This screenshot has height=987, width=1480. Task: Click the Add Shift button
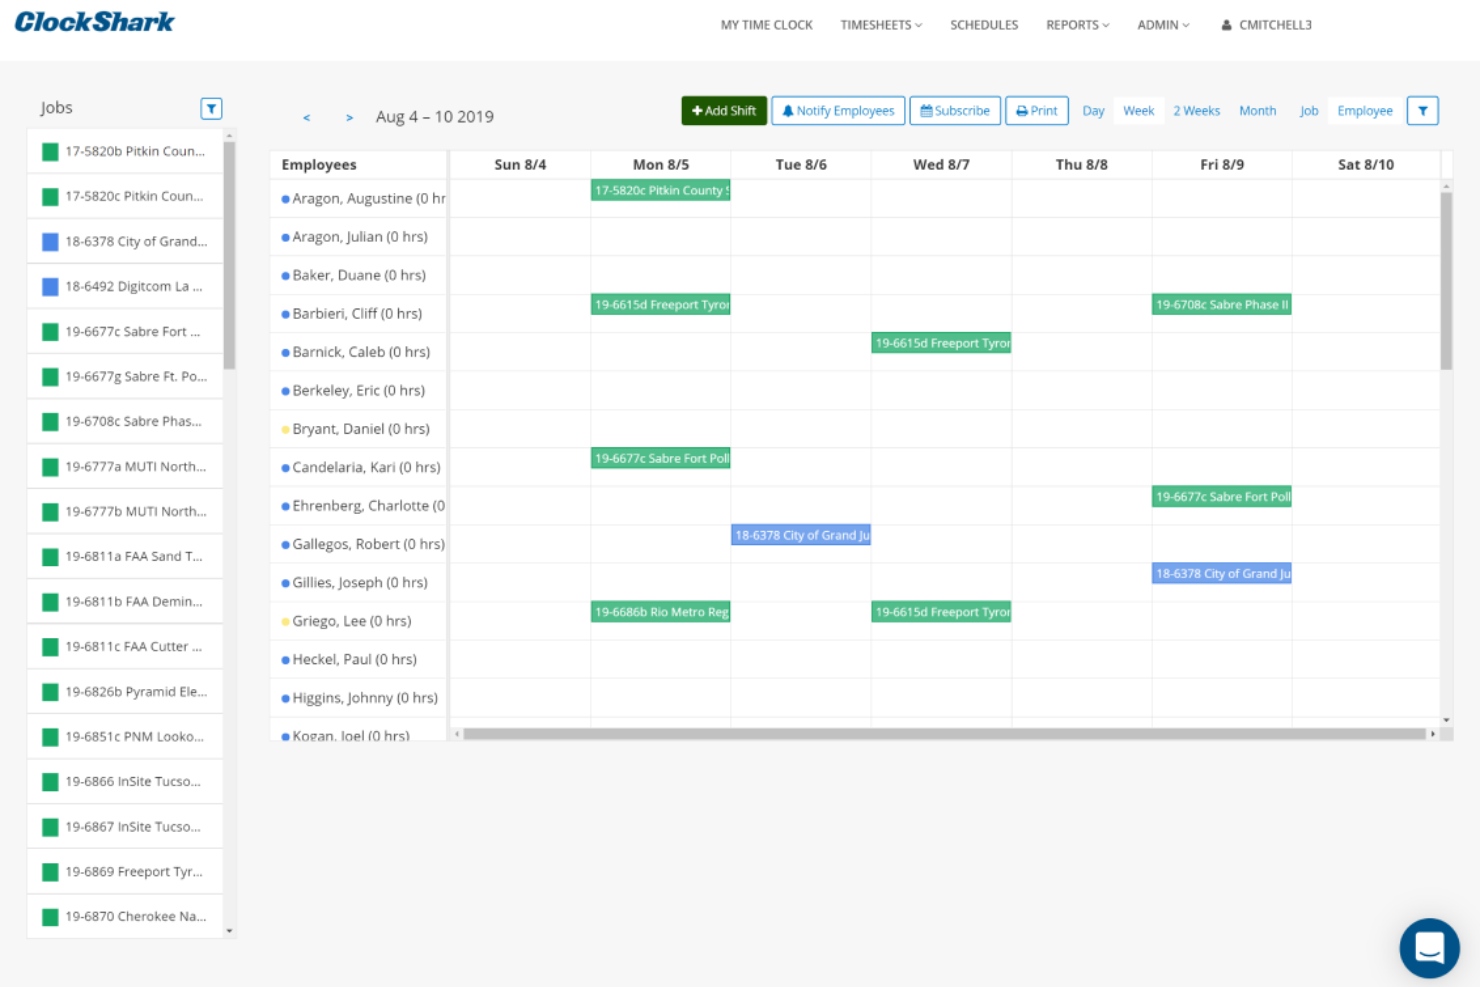724,111
